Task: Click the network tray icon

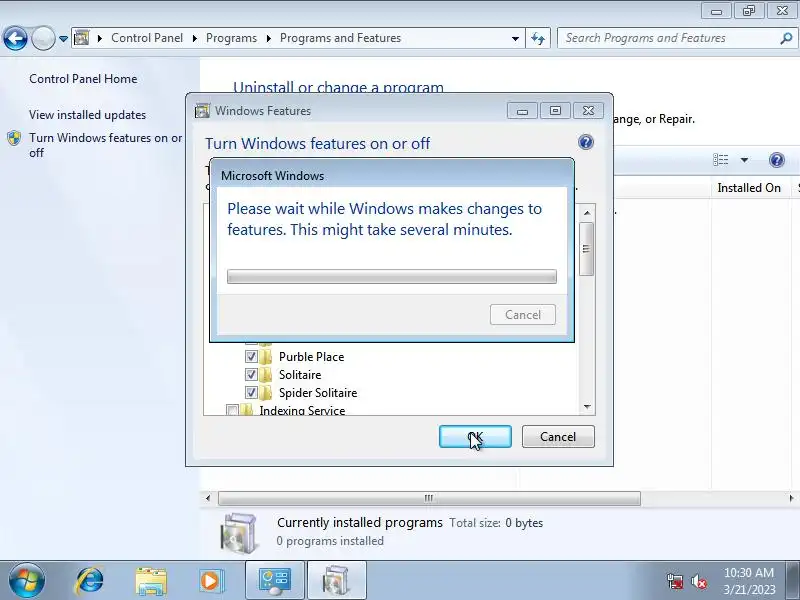Action: [675, 581]
